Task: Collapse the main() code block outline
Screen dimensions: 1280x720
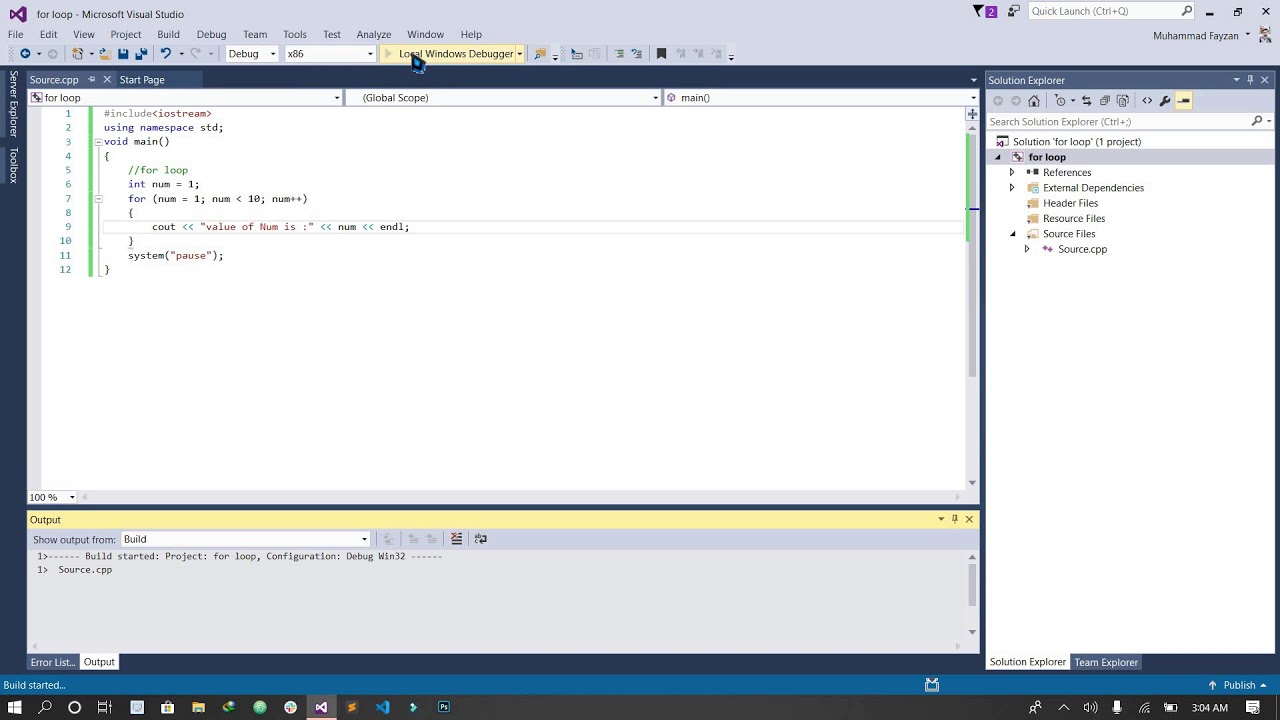Action: point(97,142)
